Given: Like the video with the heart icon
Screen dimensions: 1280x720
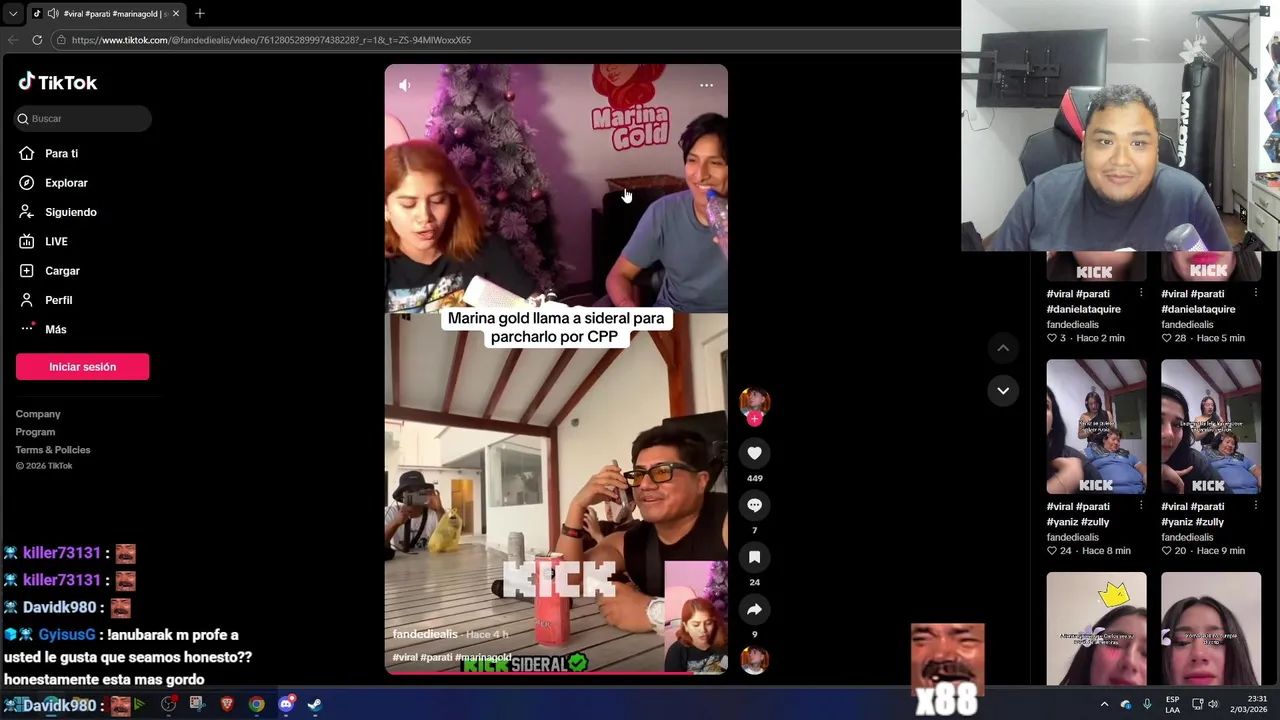Looking at the screenshot, I should pyautogui.click(x=754, y=453).
